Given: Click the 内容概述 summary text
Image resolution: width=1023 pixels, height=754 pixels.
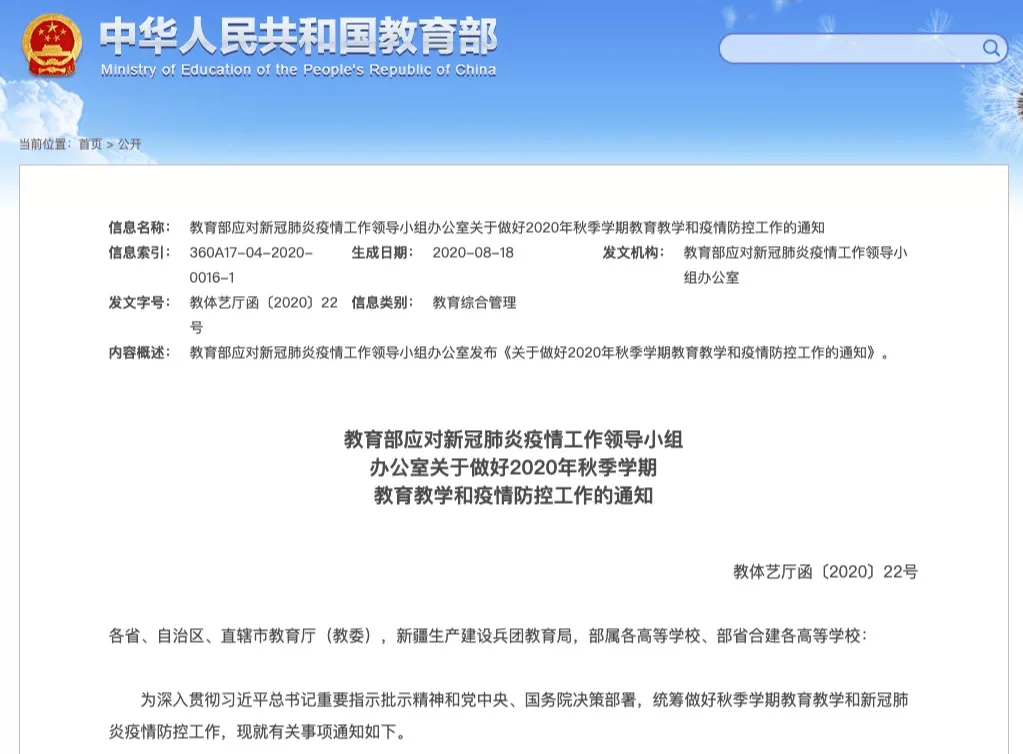Looking at the screenshot, I should (x=538, y=352).
